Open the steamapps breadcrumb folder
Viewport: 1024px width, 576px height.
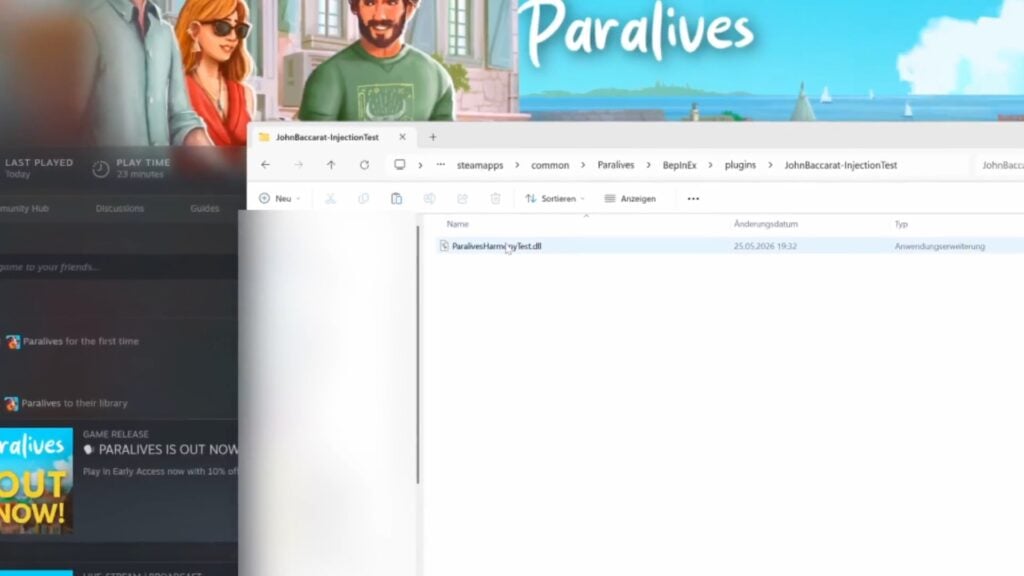tap(480, 165)
